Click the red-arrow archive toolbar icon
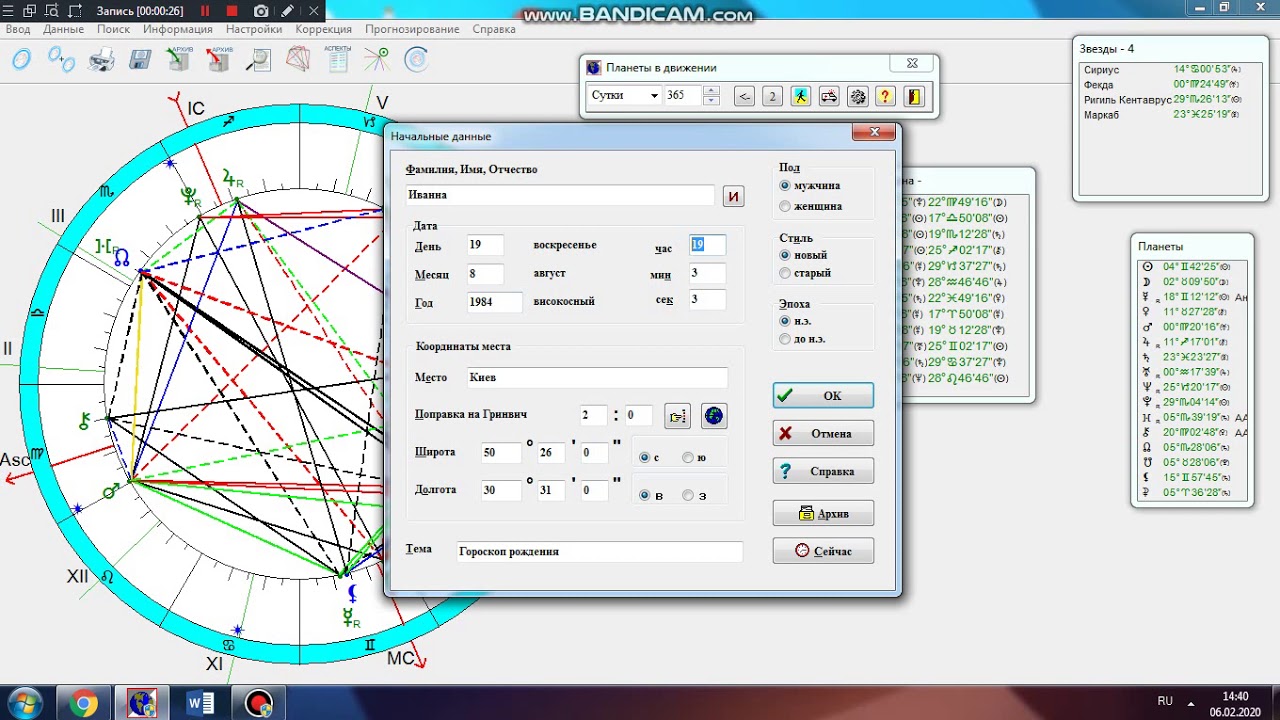The width and height of the screenshot is (1280, 720). (x=219, y=60)
